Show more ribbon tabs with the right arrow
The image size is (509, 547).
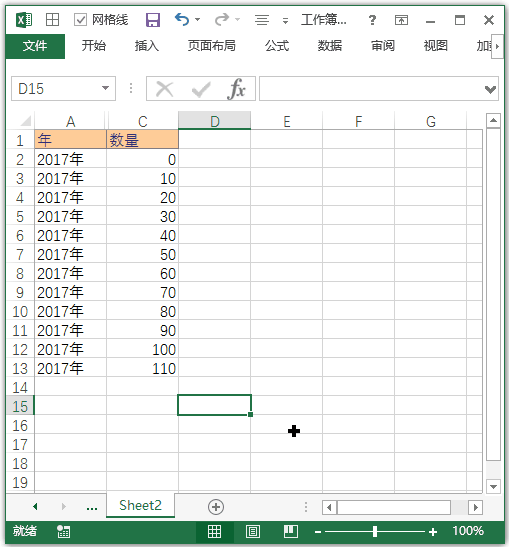click(x=497, y=46)
